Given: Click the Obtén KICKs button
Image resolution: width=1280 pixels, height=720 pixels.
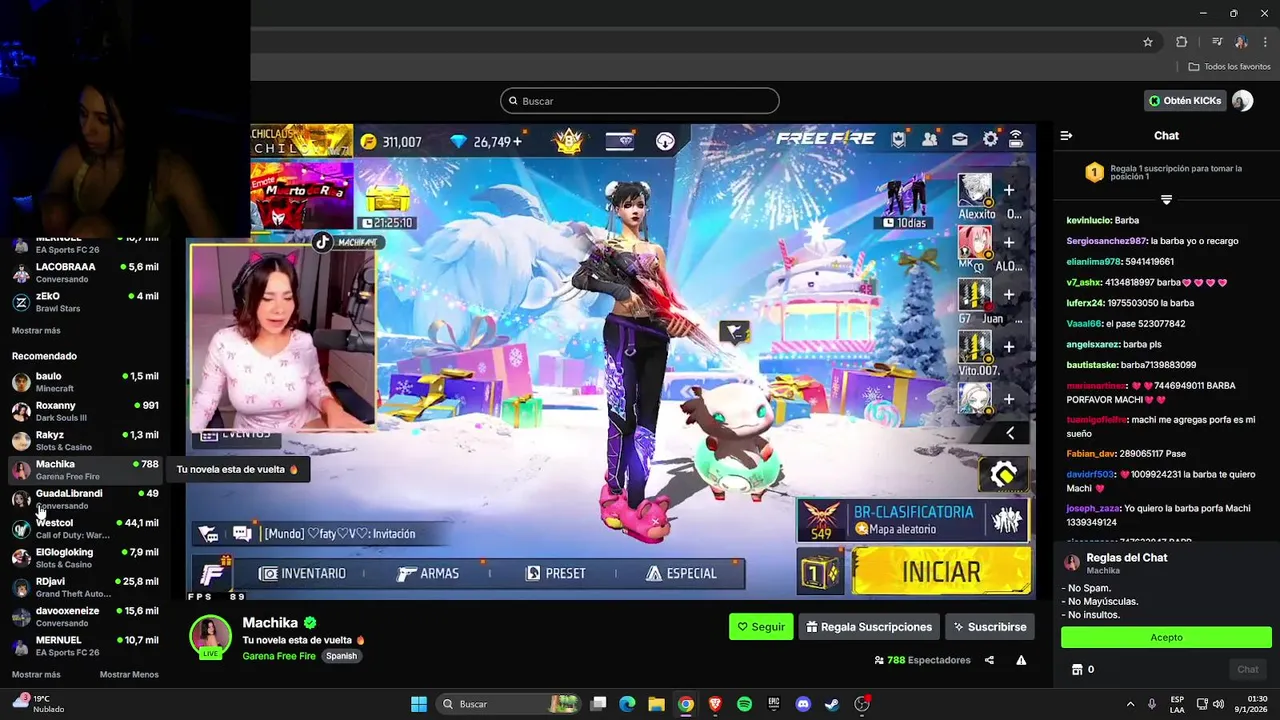Looking at the screenshot, I should pyautogui.click(x=1185, y=101).
